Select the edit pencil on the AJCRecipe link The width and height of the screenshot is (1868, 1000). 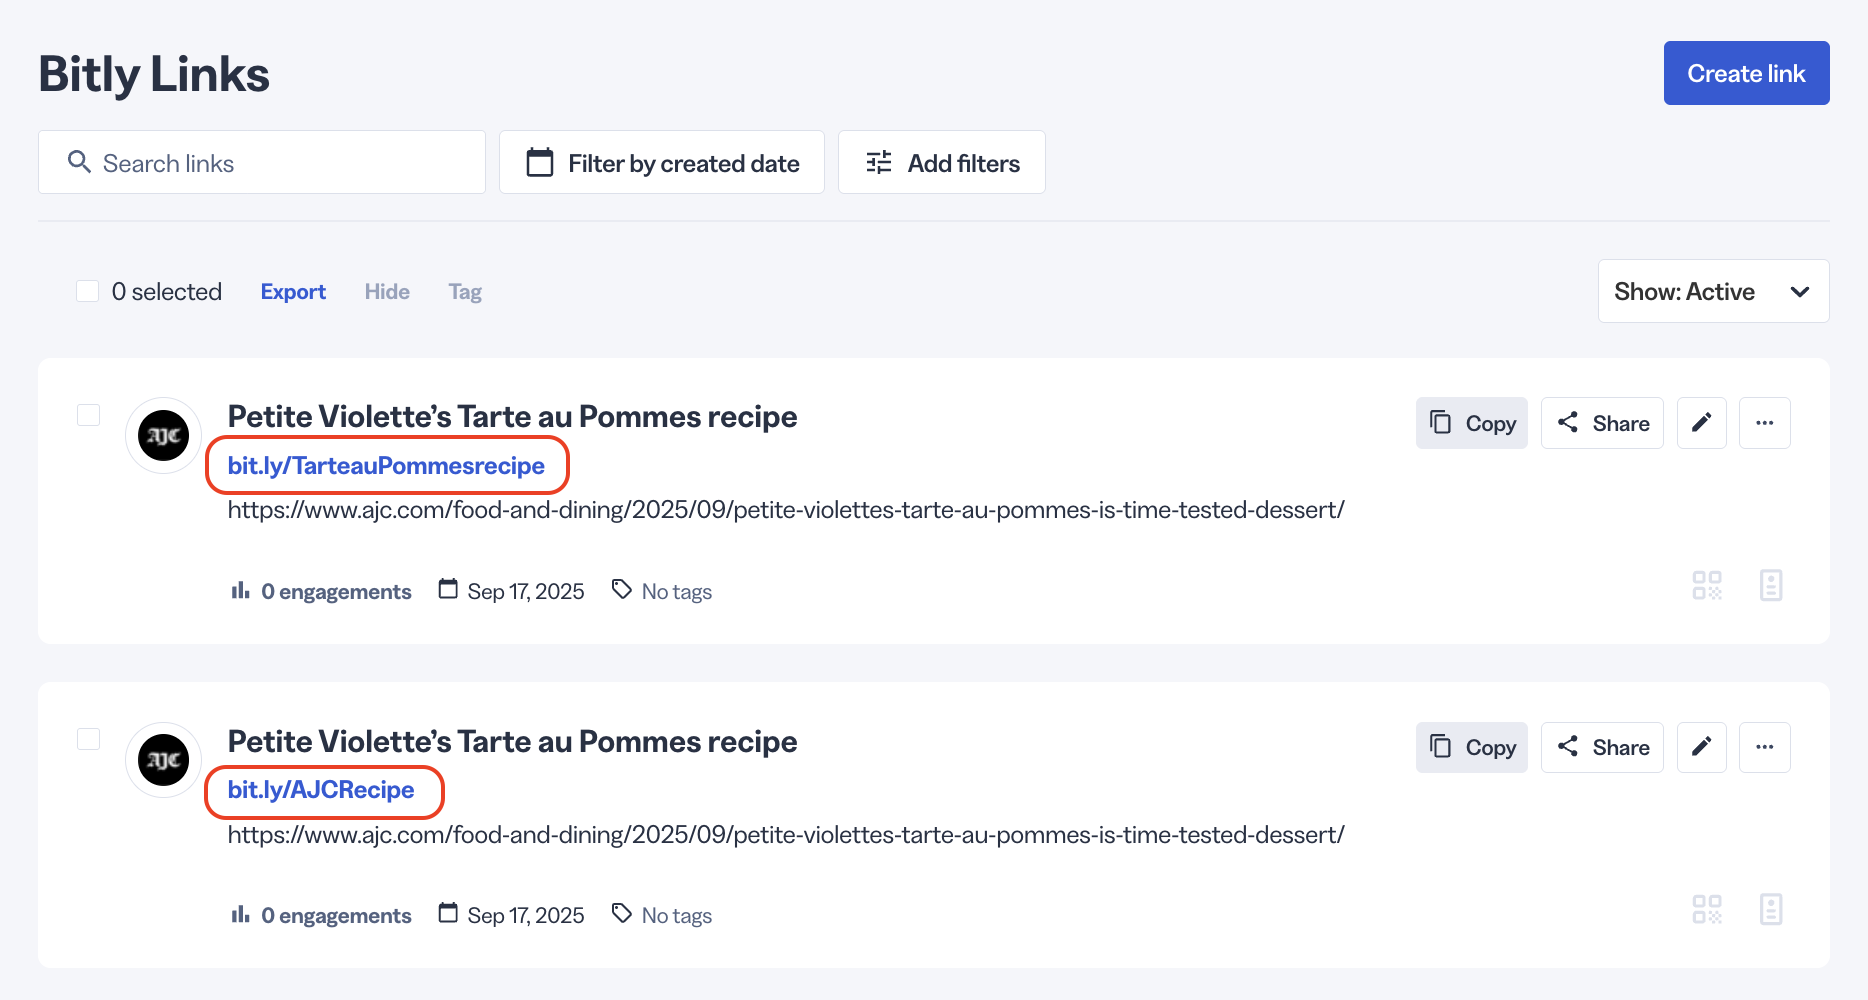pyautogui.click(x=1701, y=747)
